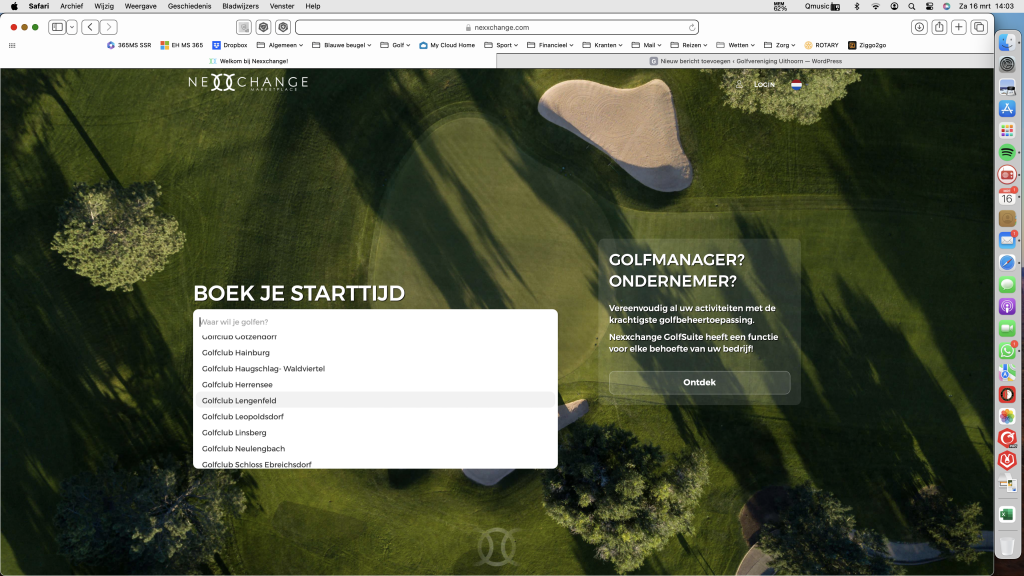Open Spotify from the Dock
1024x576 pixels.
tap(1007, 152)
